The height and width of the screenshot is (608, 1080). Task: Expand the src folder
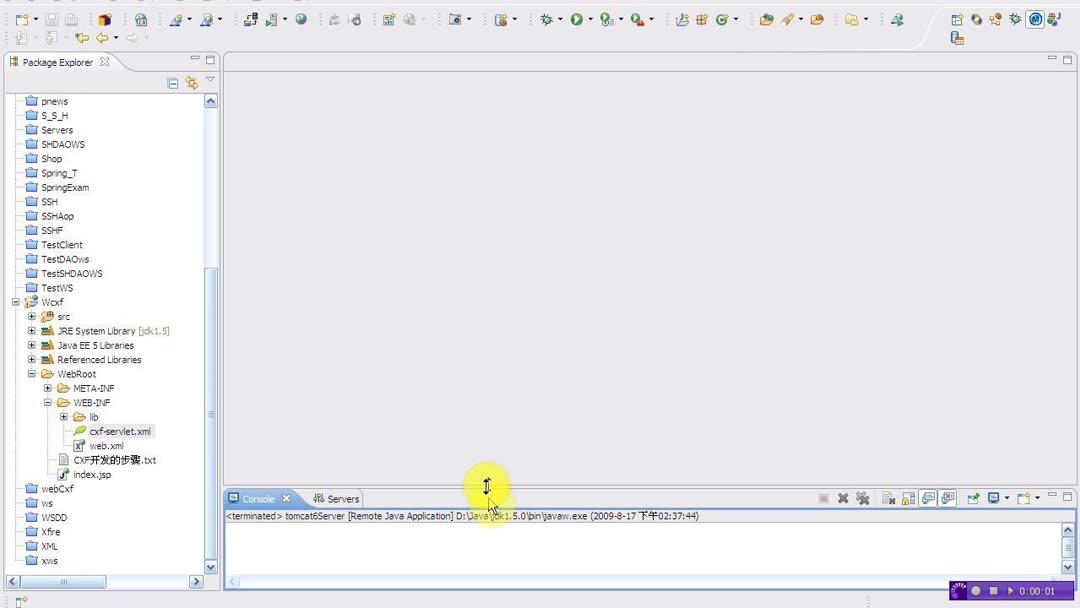(x=31, y=316)
